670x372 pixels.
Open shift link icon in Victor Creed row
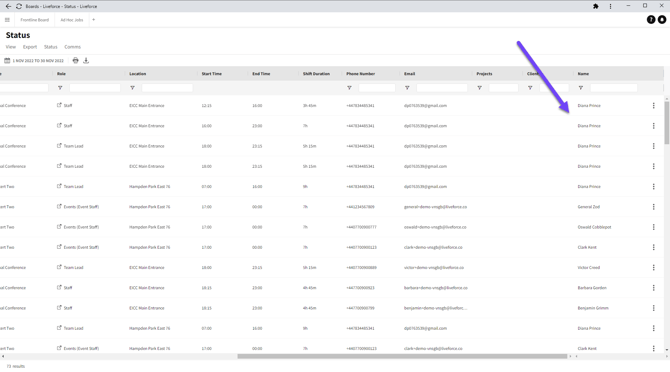tap(59, 267)
